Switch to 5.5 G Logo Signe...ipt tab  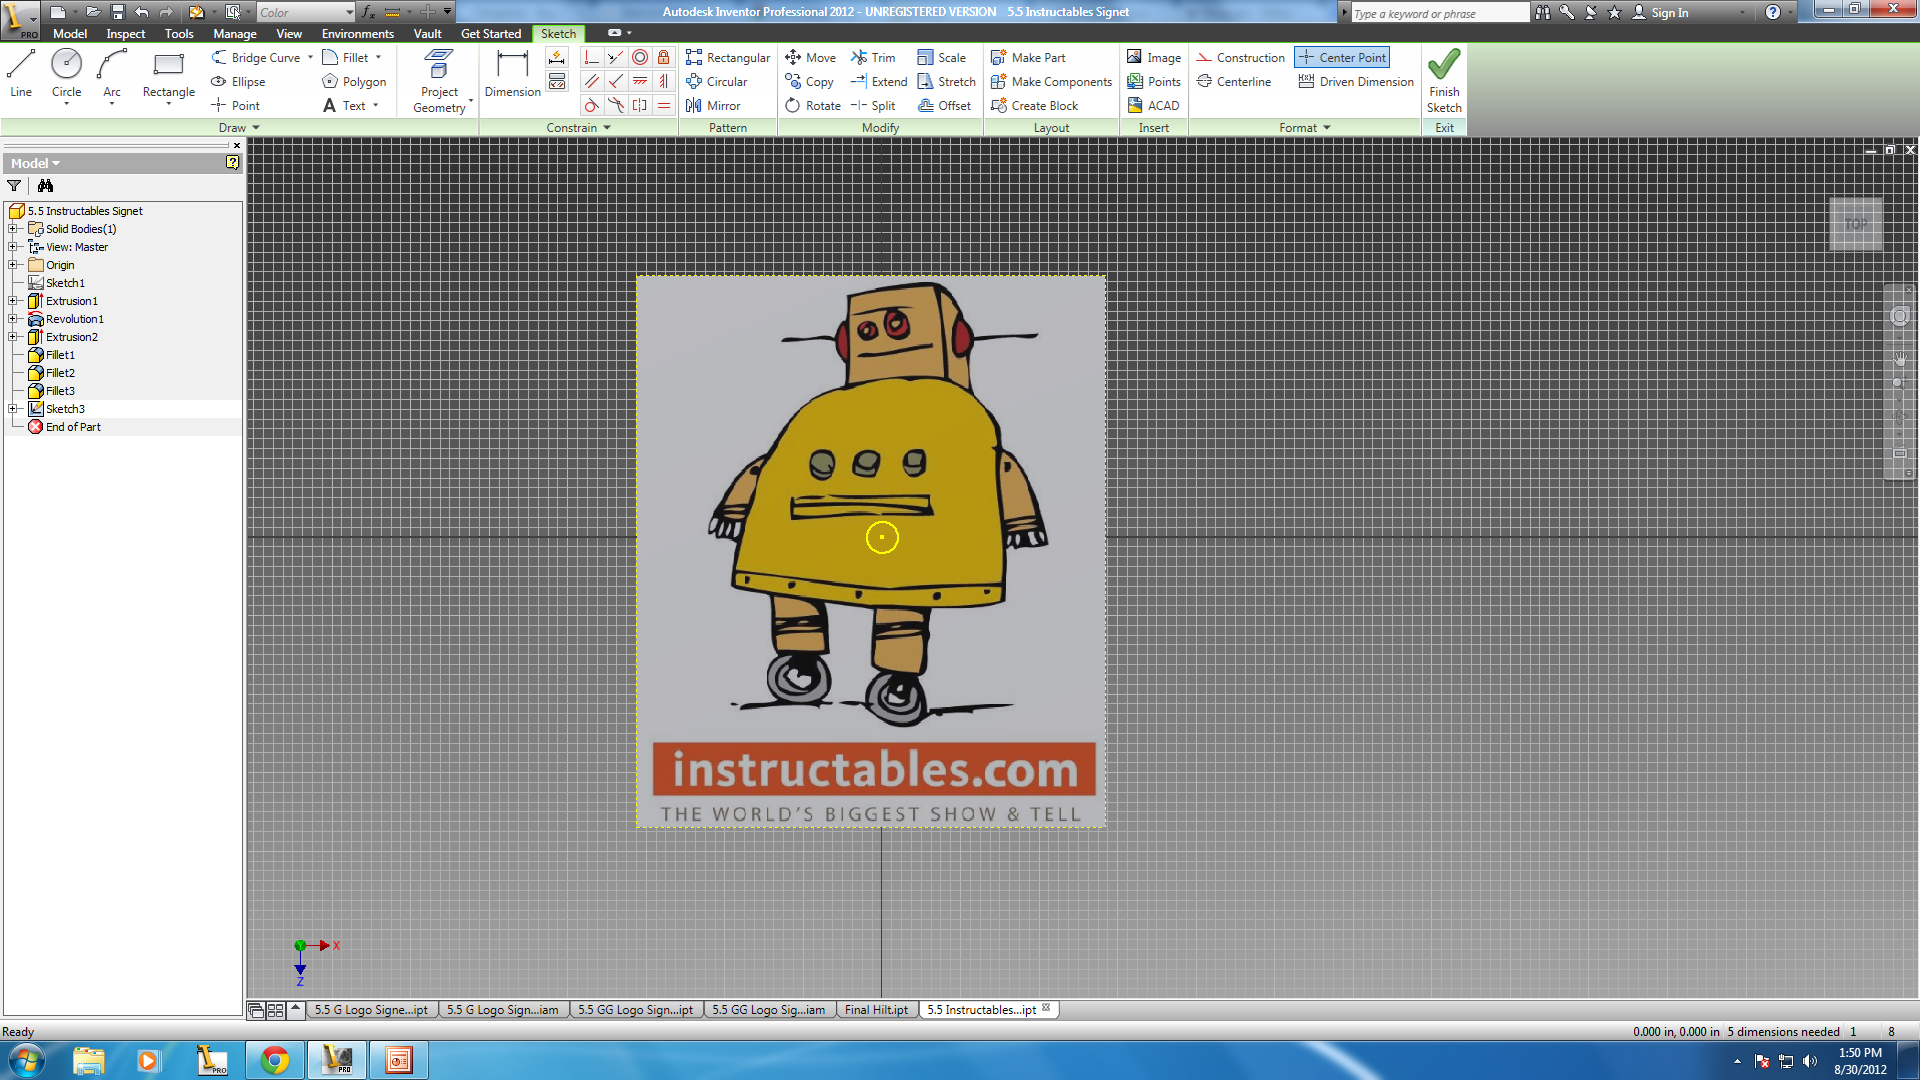370,1010
